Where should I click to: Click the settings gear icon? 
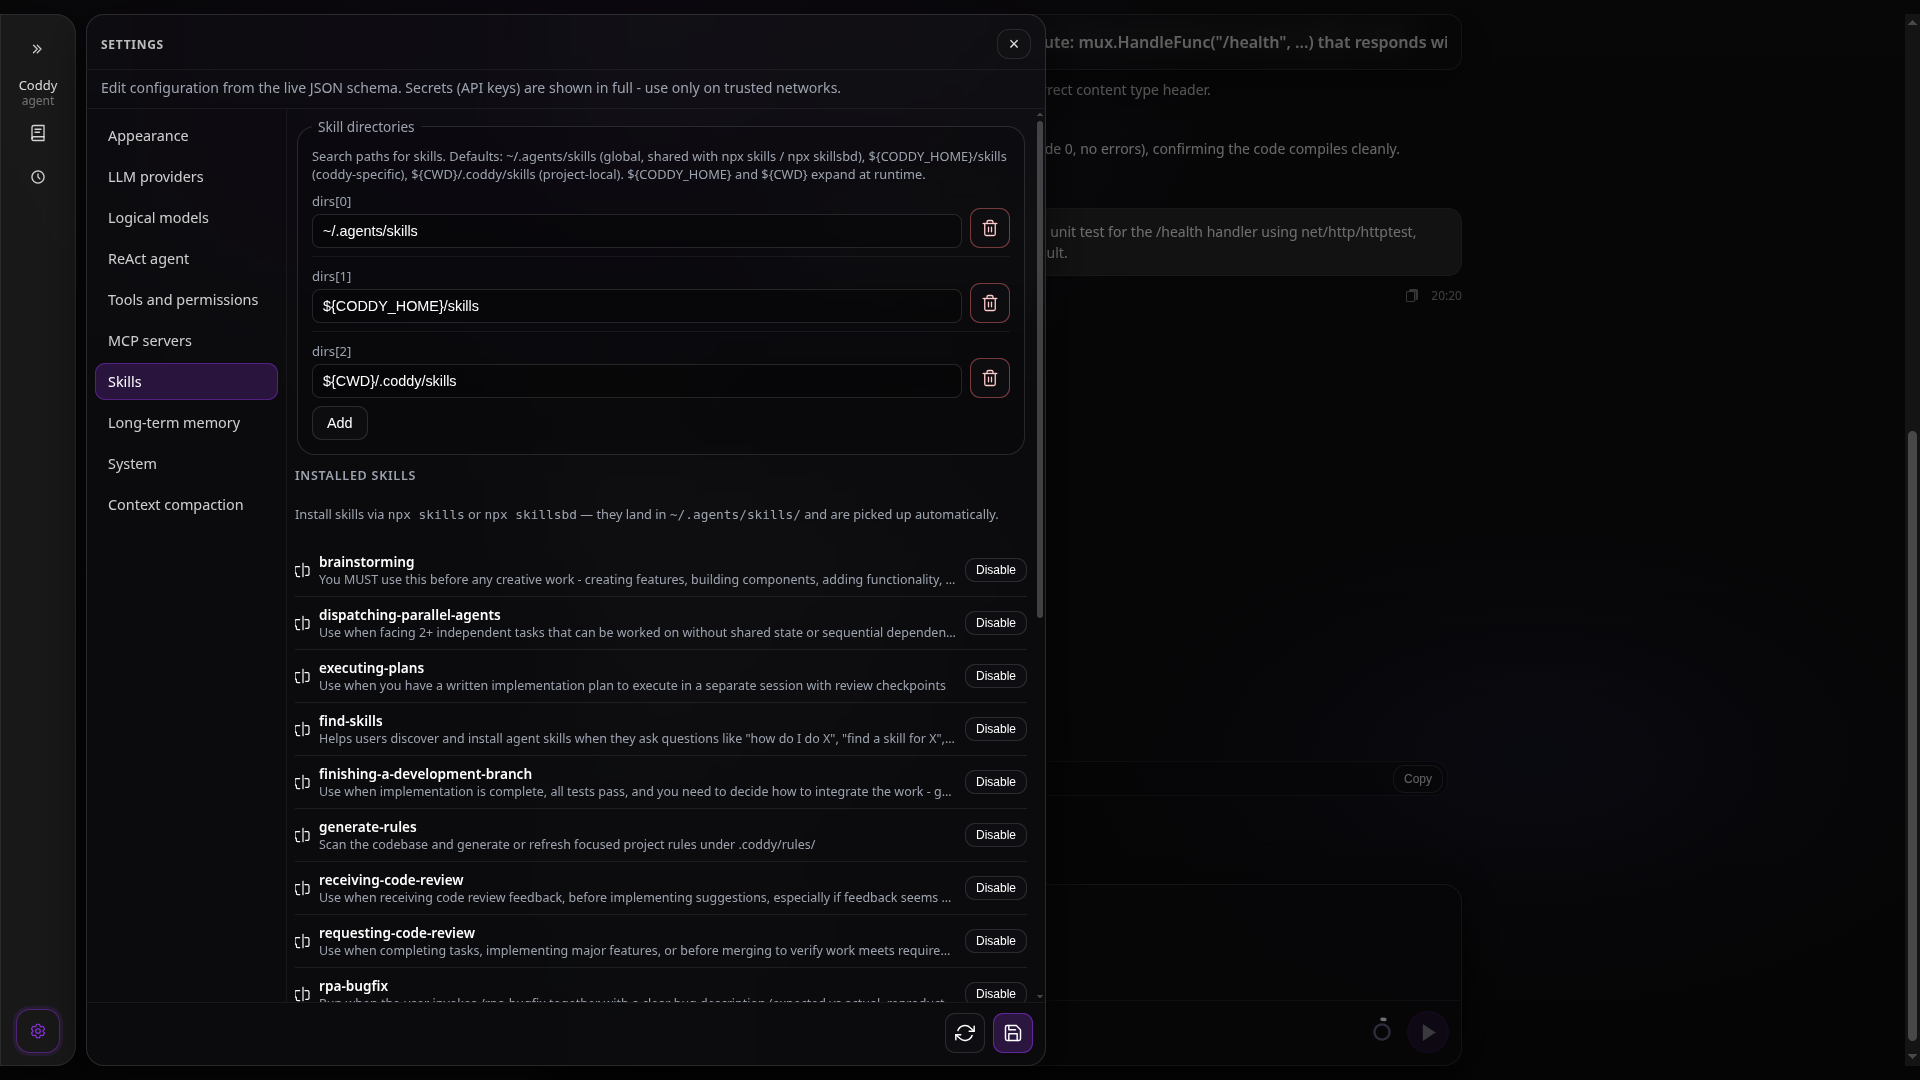pyautogui.click(x=38, y=1031)
